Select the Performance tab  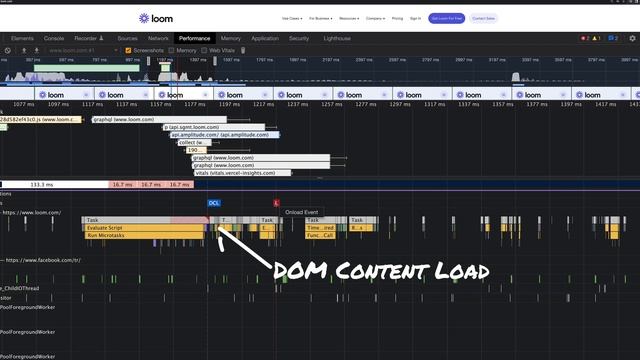[x=194, y=38]
